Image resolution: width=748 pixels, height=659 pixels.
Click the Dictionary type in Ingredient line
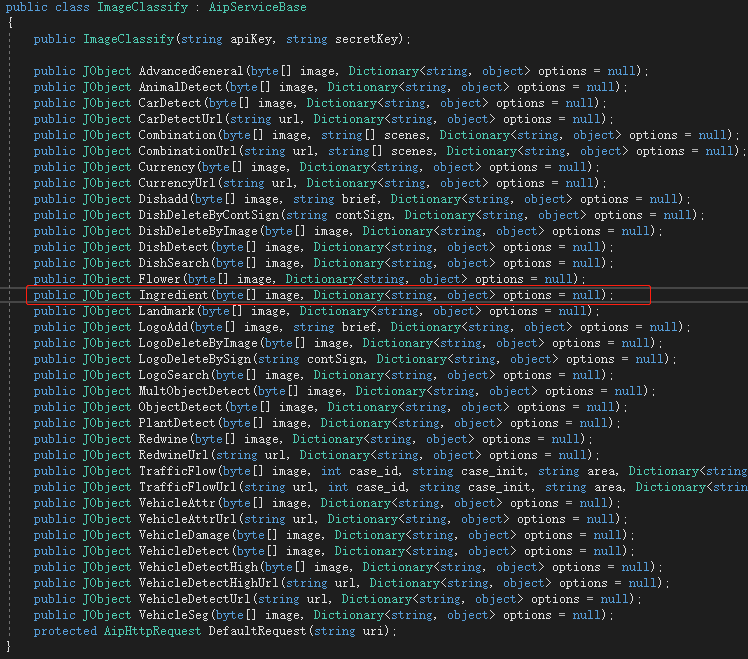[x=348, y=295]
